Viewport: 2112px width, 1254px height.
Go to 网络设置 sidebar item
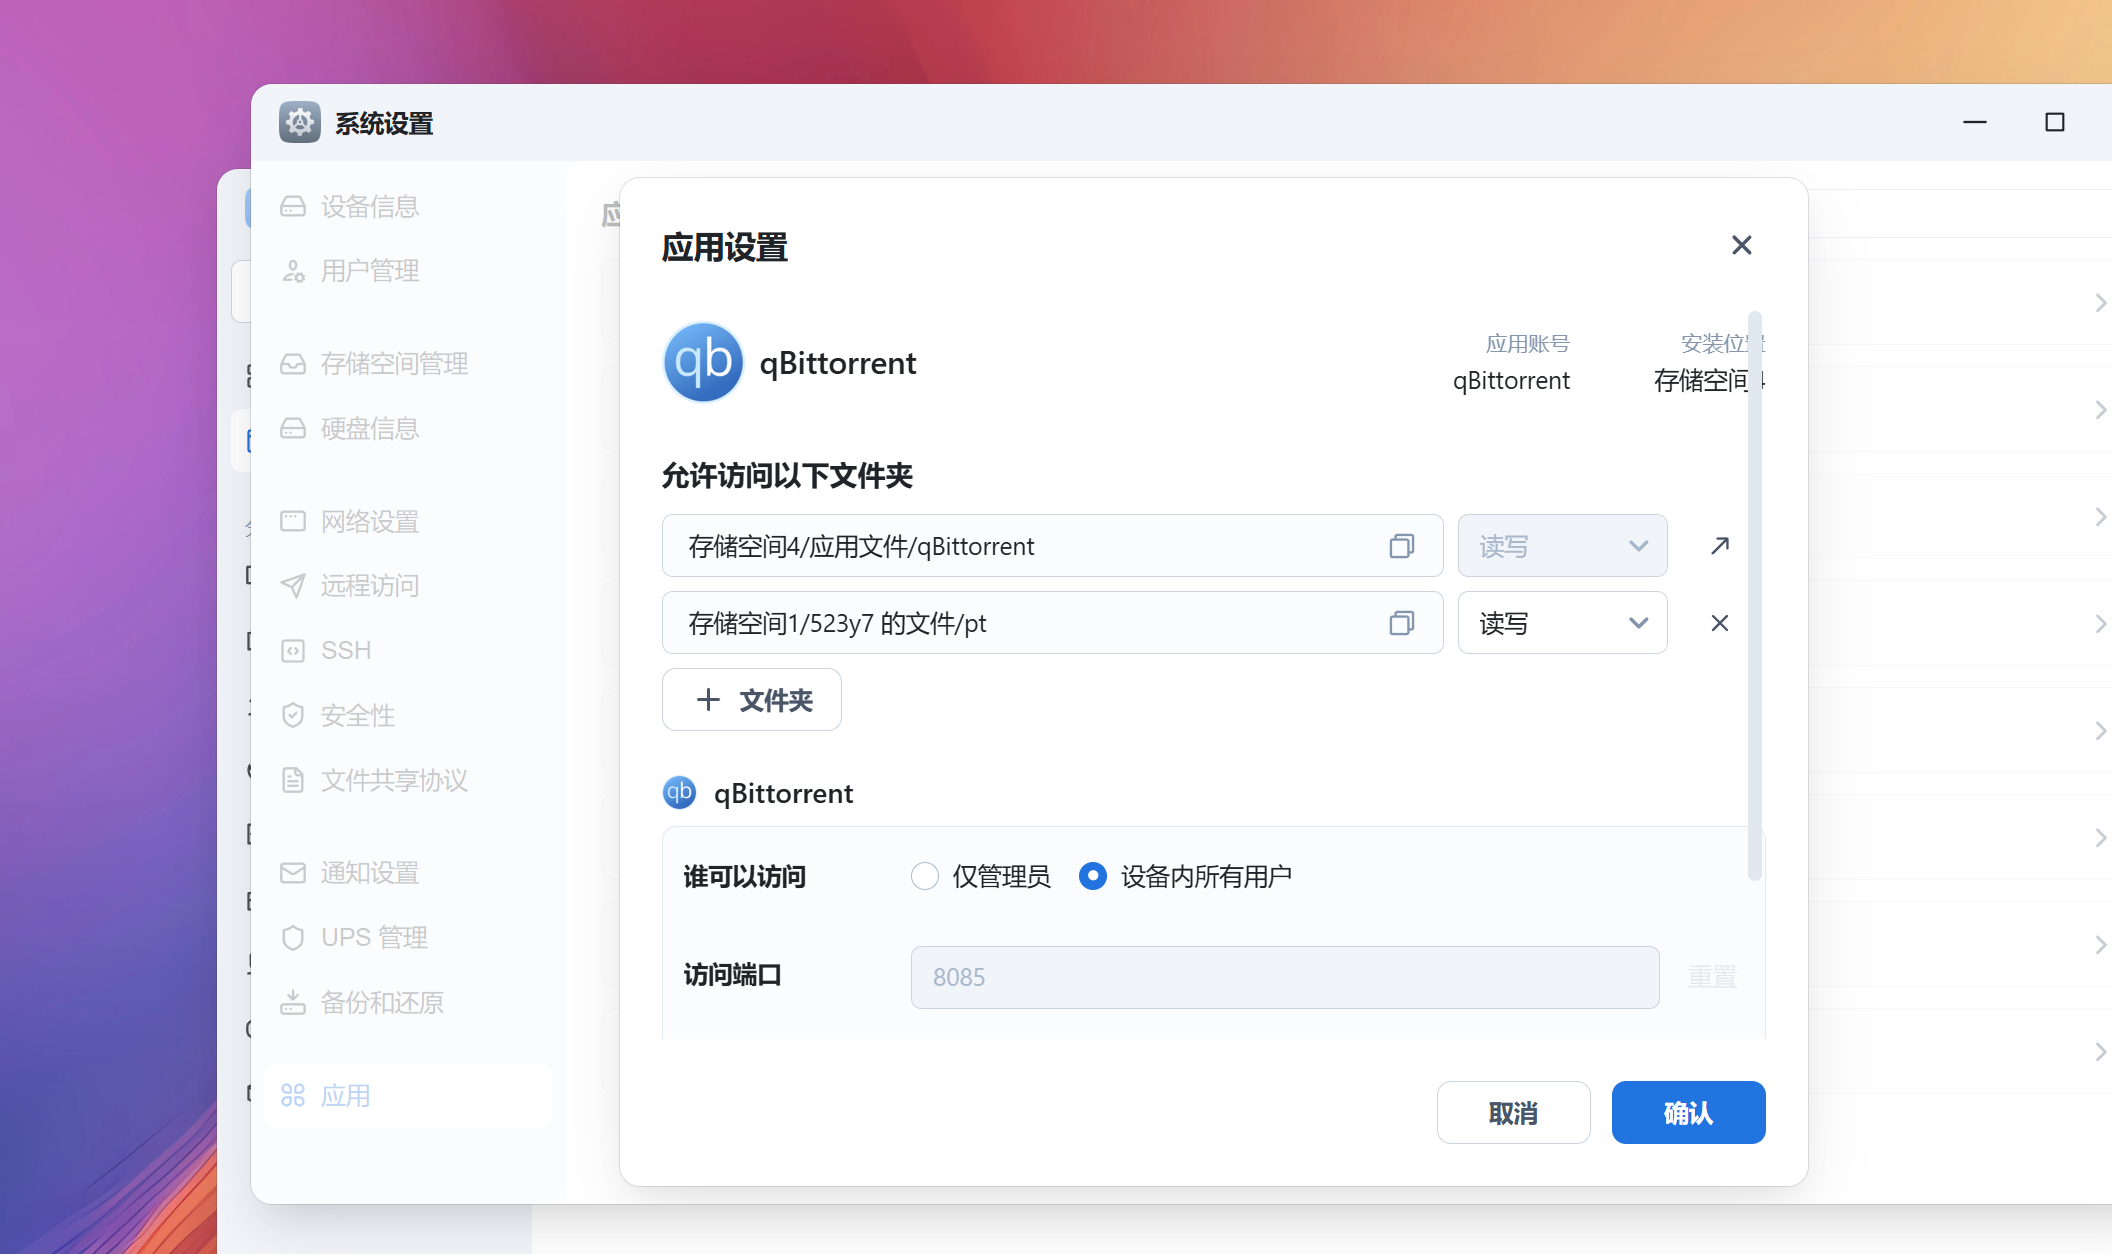pyautogui.click(x=369, y=521)
